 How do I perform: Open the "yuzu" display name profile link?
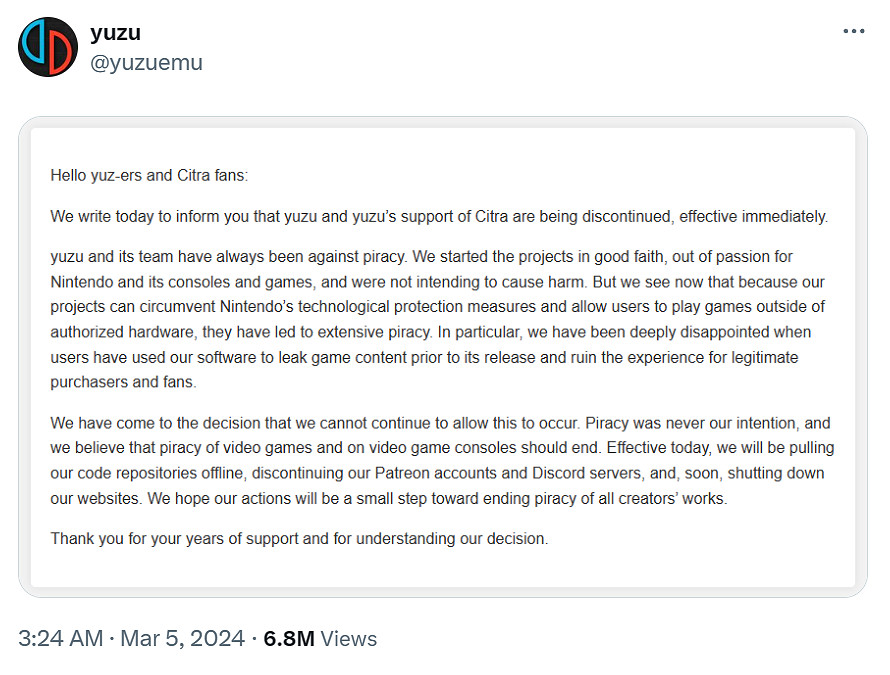pyautogui.click(x=115, y=33)
